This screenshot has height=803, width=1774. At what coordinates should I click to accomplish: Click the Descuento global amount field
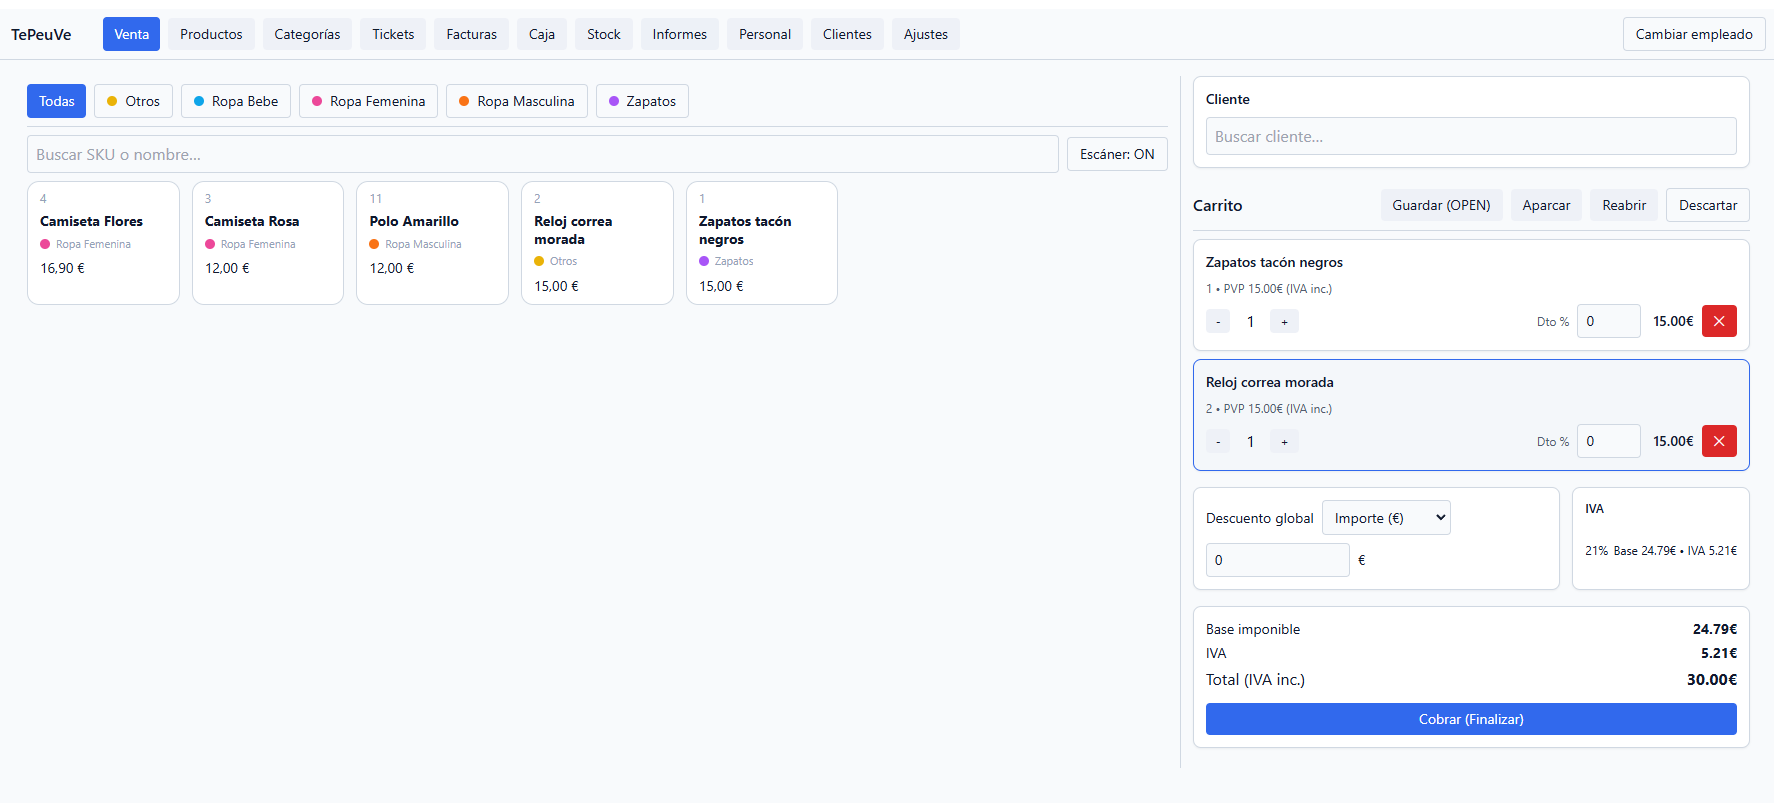[1277, 560]
